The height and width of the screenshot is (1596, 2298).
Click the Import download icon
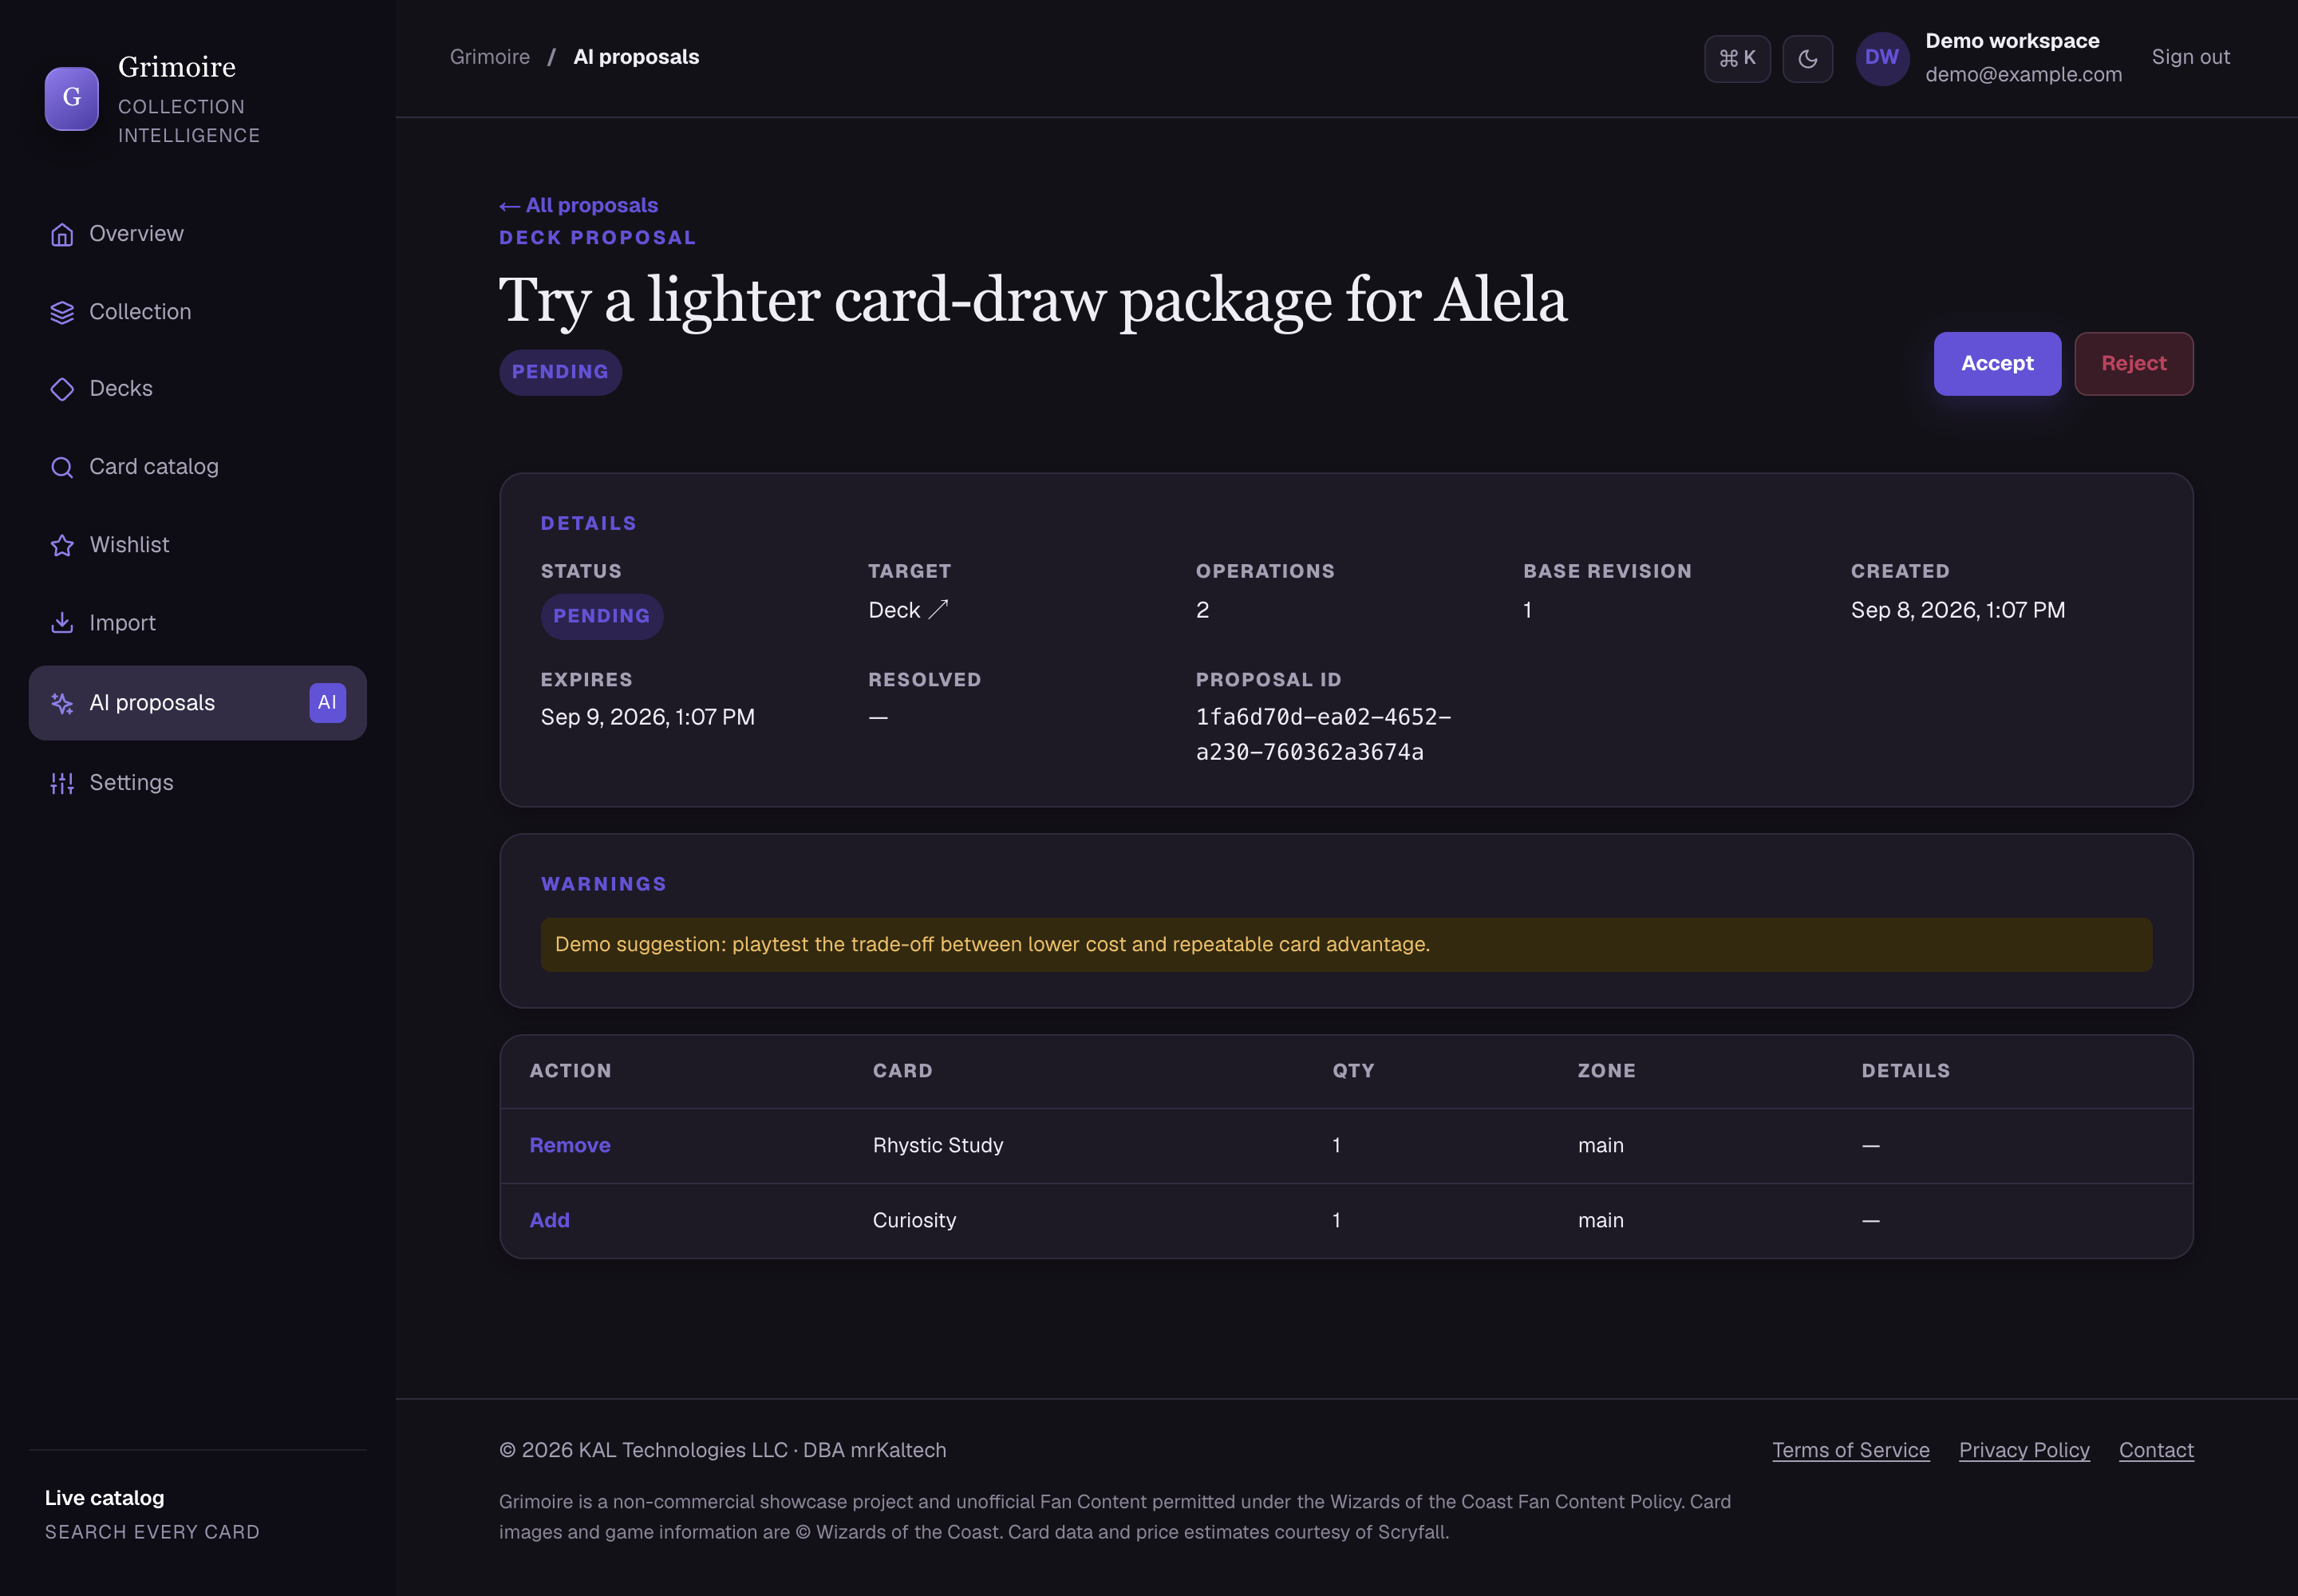point(62,623)
